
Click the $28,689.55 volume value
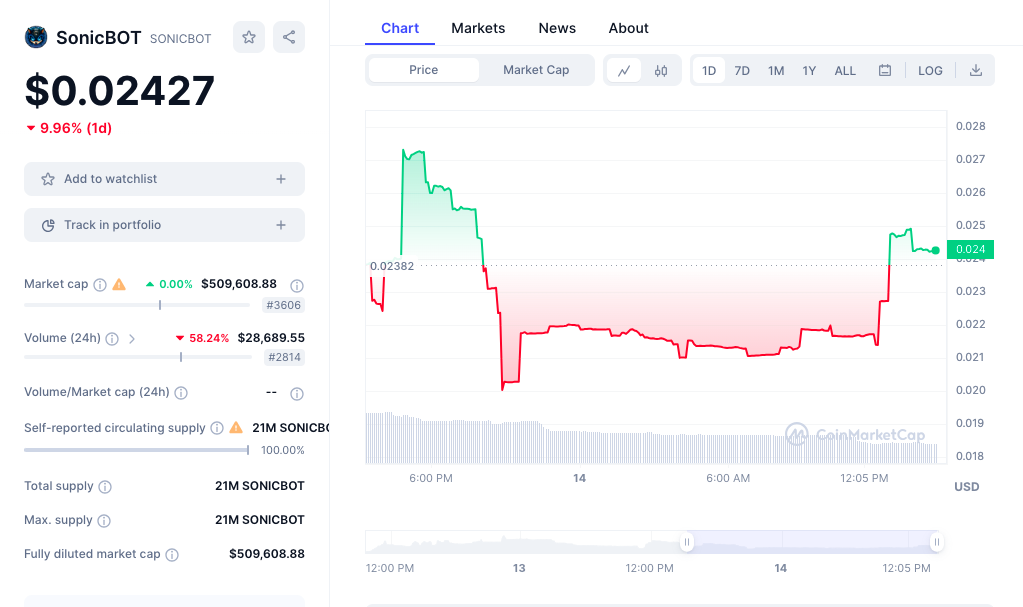[x=271, y=338]
